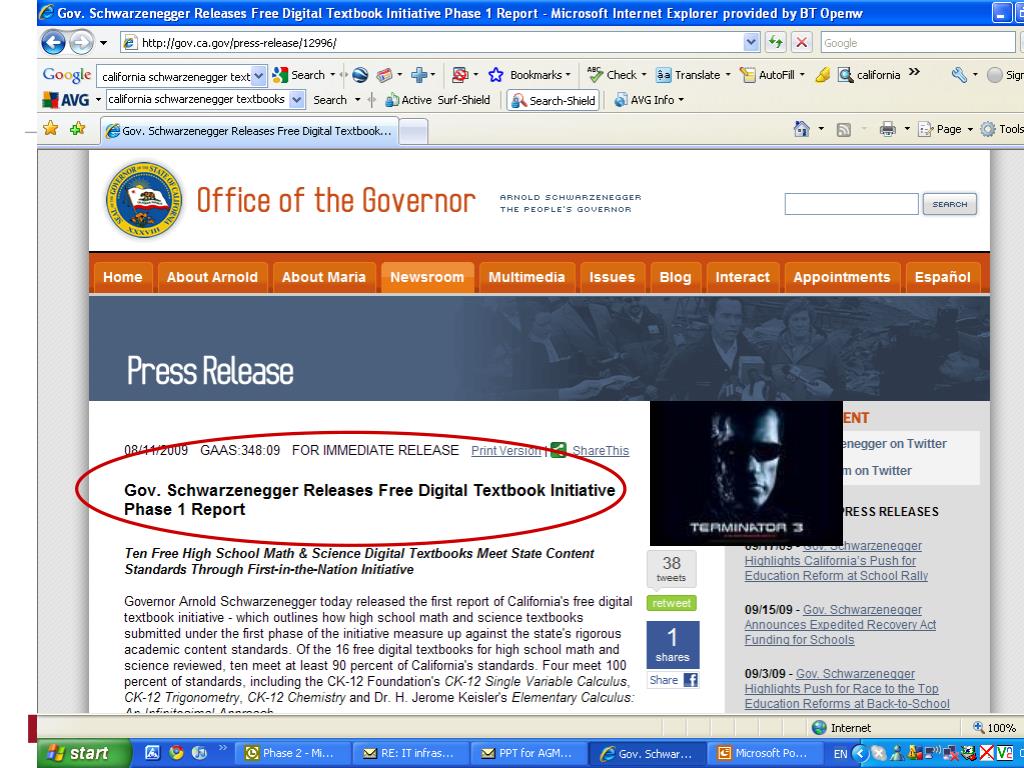
Task: Click the Google toolbar Search icon
Action: tap(280, 75)
